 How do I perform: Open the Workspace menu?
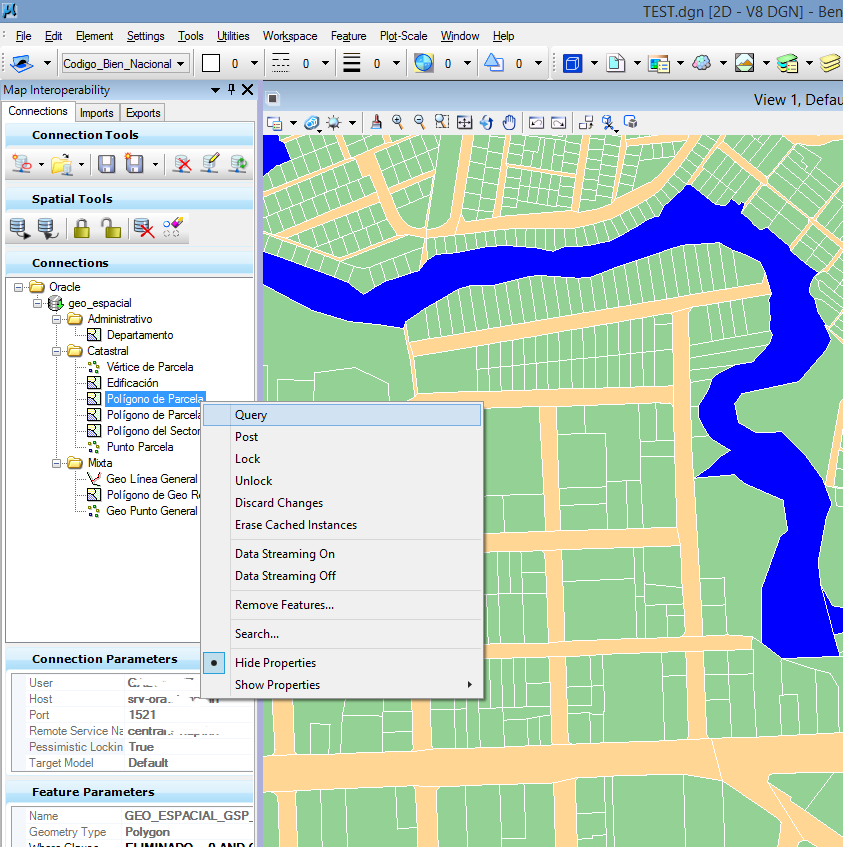coord(290,36)
